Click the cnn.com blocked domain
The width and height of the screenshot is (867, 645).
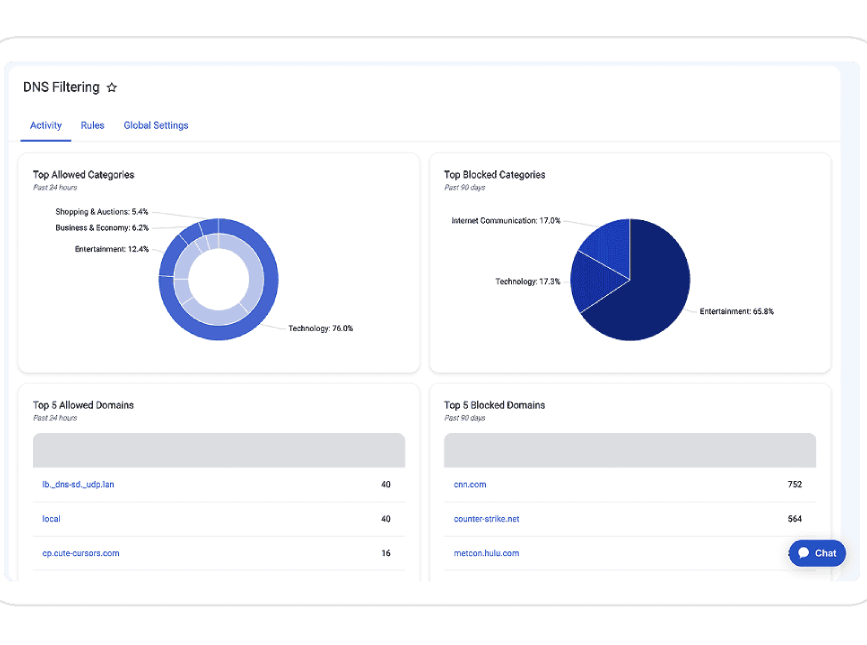(x=470, y=485)
